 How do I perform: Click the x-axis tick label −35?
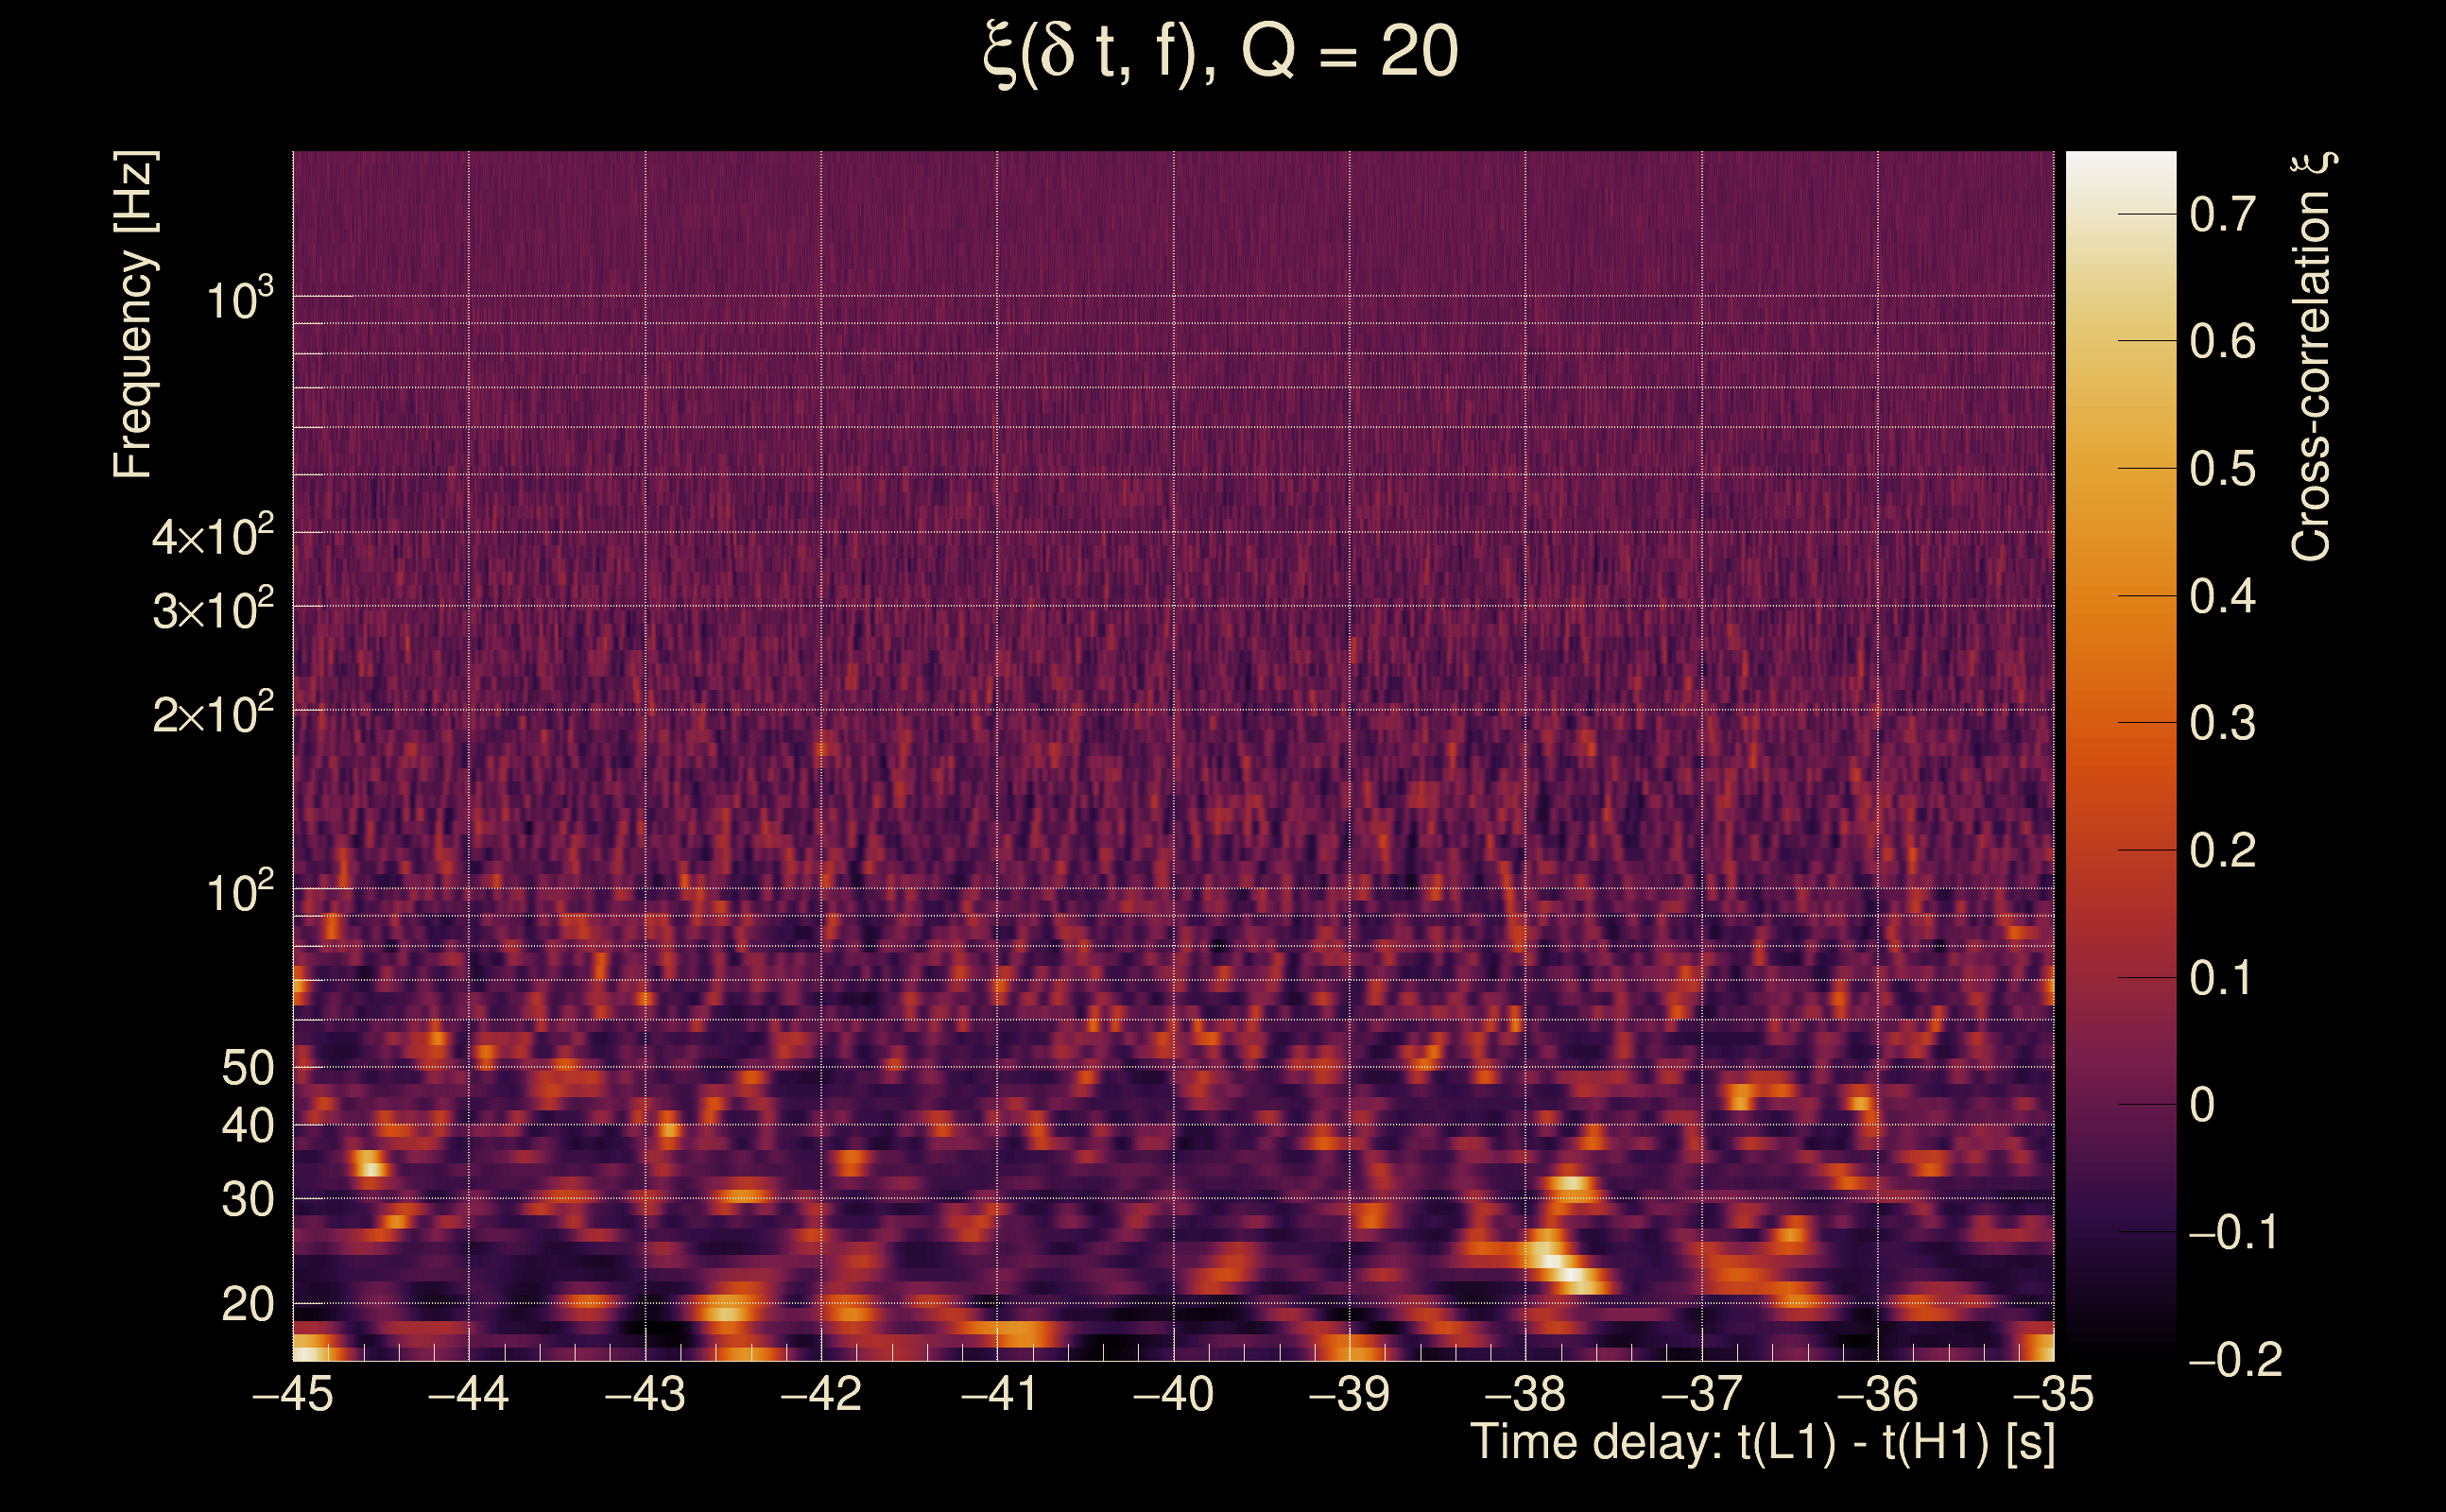point(2053,1394)
